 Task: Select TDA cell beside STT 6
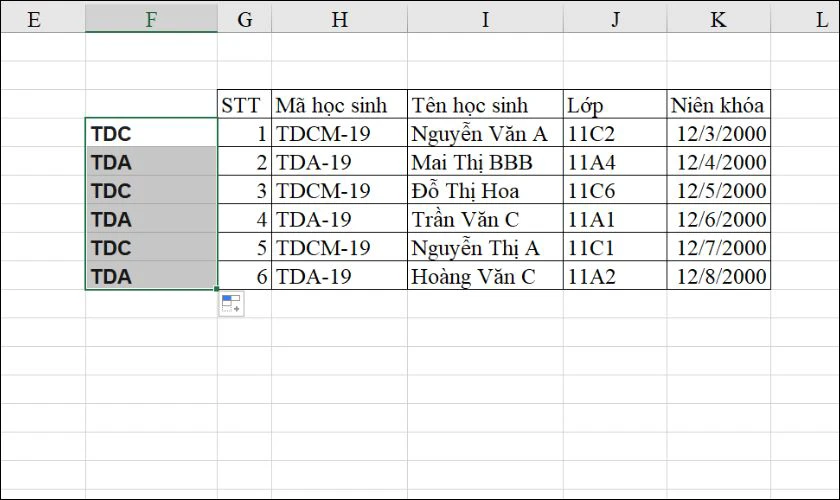pos(151,275)
